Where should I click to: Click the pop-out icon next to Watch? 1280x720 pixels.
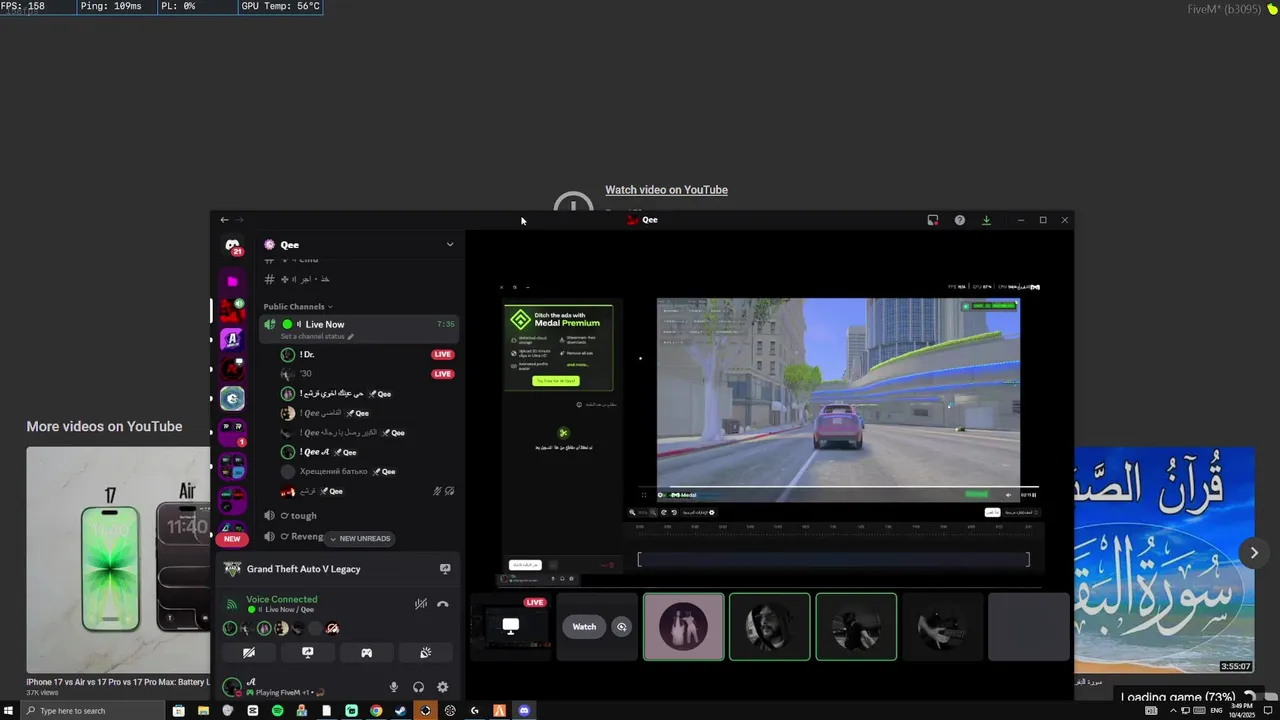point(622,627)
